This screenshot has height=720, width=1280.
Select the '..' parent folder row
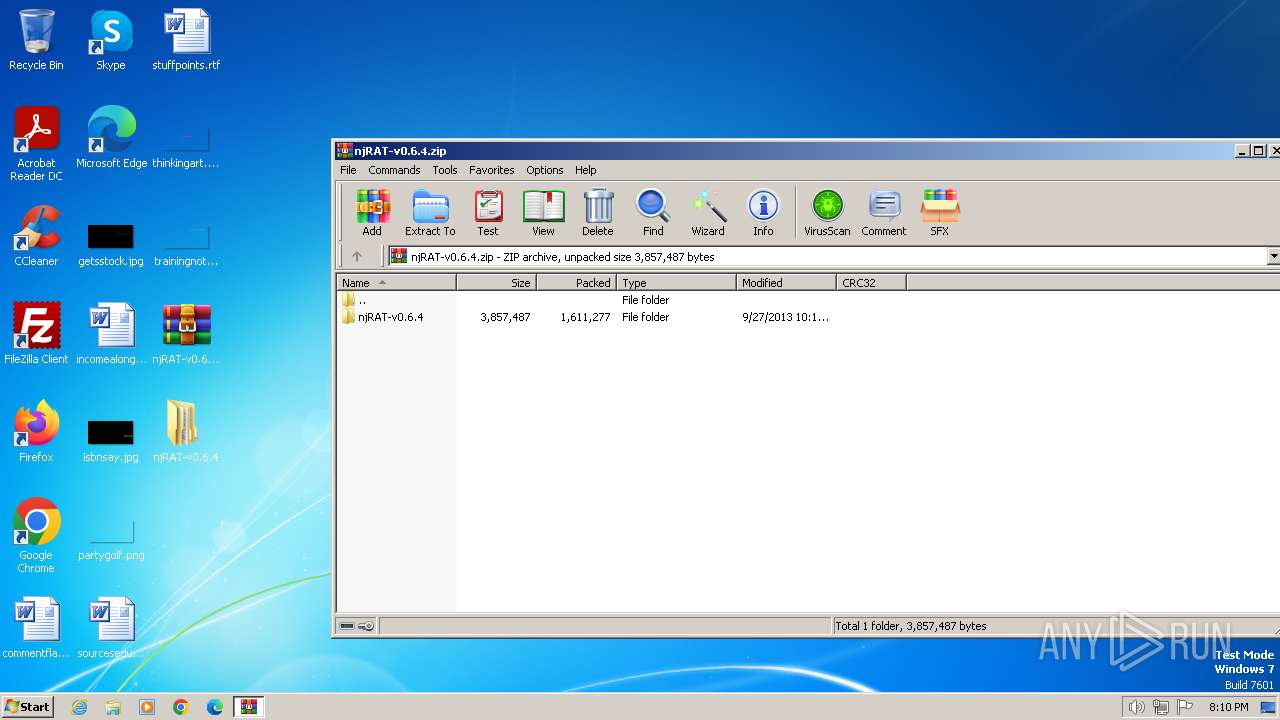click(808, 300)
